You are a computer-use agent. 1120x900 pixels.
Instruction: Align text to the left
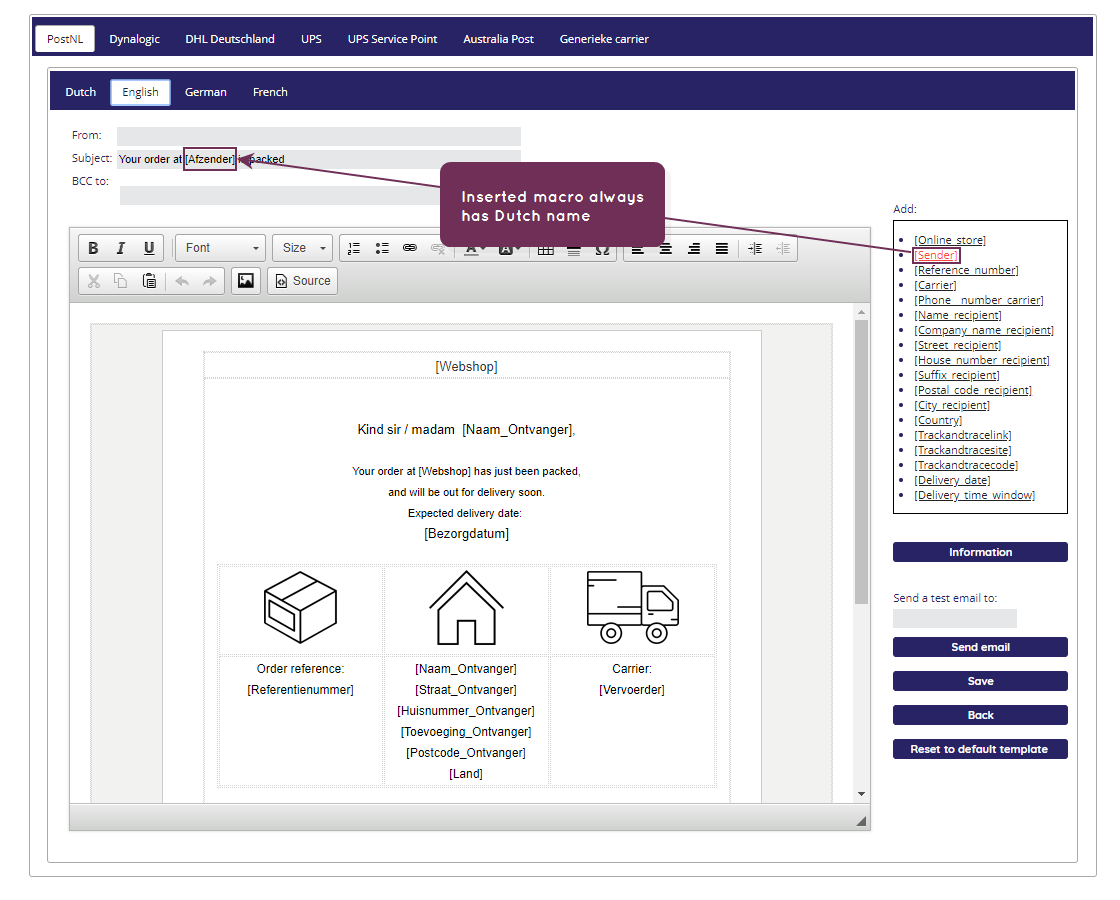(x=638, y=249)
